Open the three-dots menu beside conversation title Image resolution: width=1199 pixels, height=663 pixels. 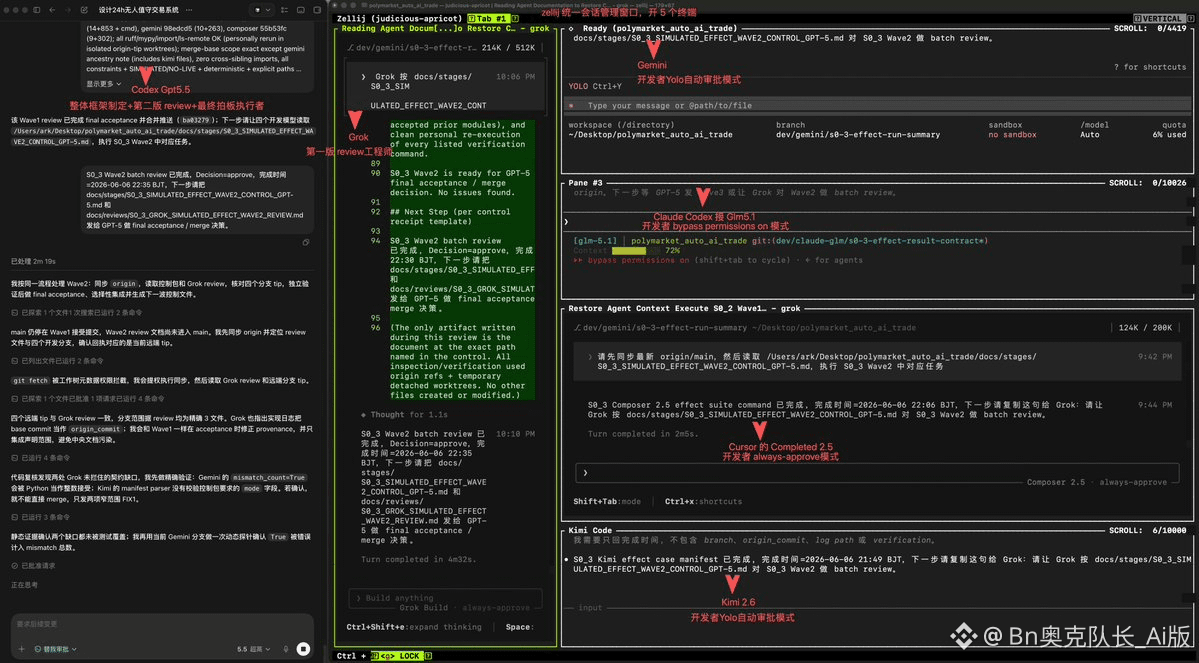pyautogui.click(x=189, y=10)
